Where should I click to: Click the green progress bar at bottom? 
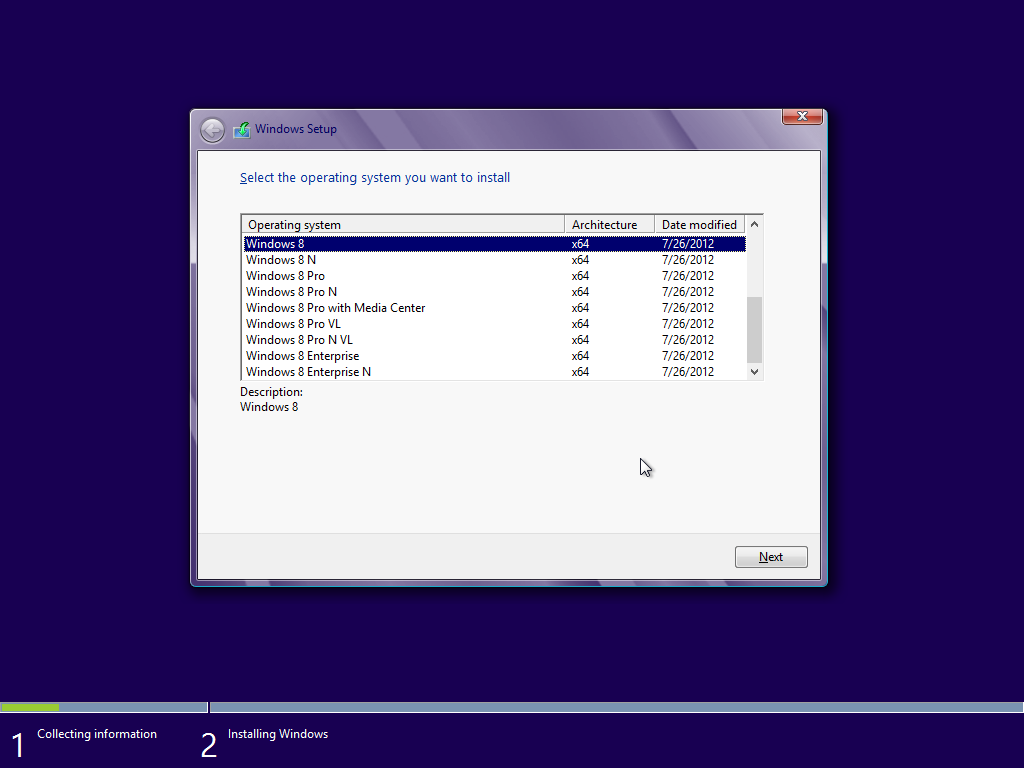(x=30, y=707)
